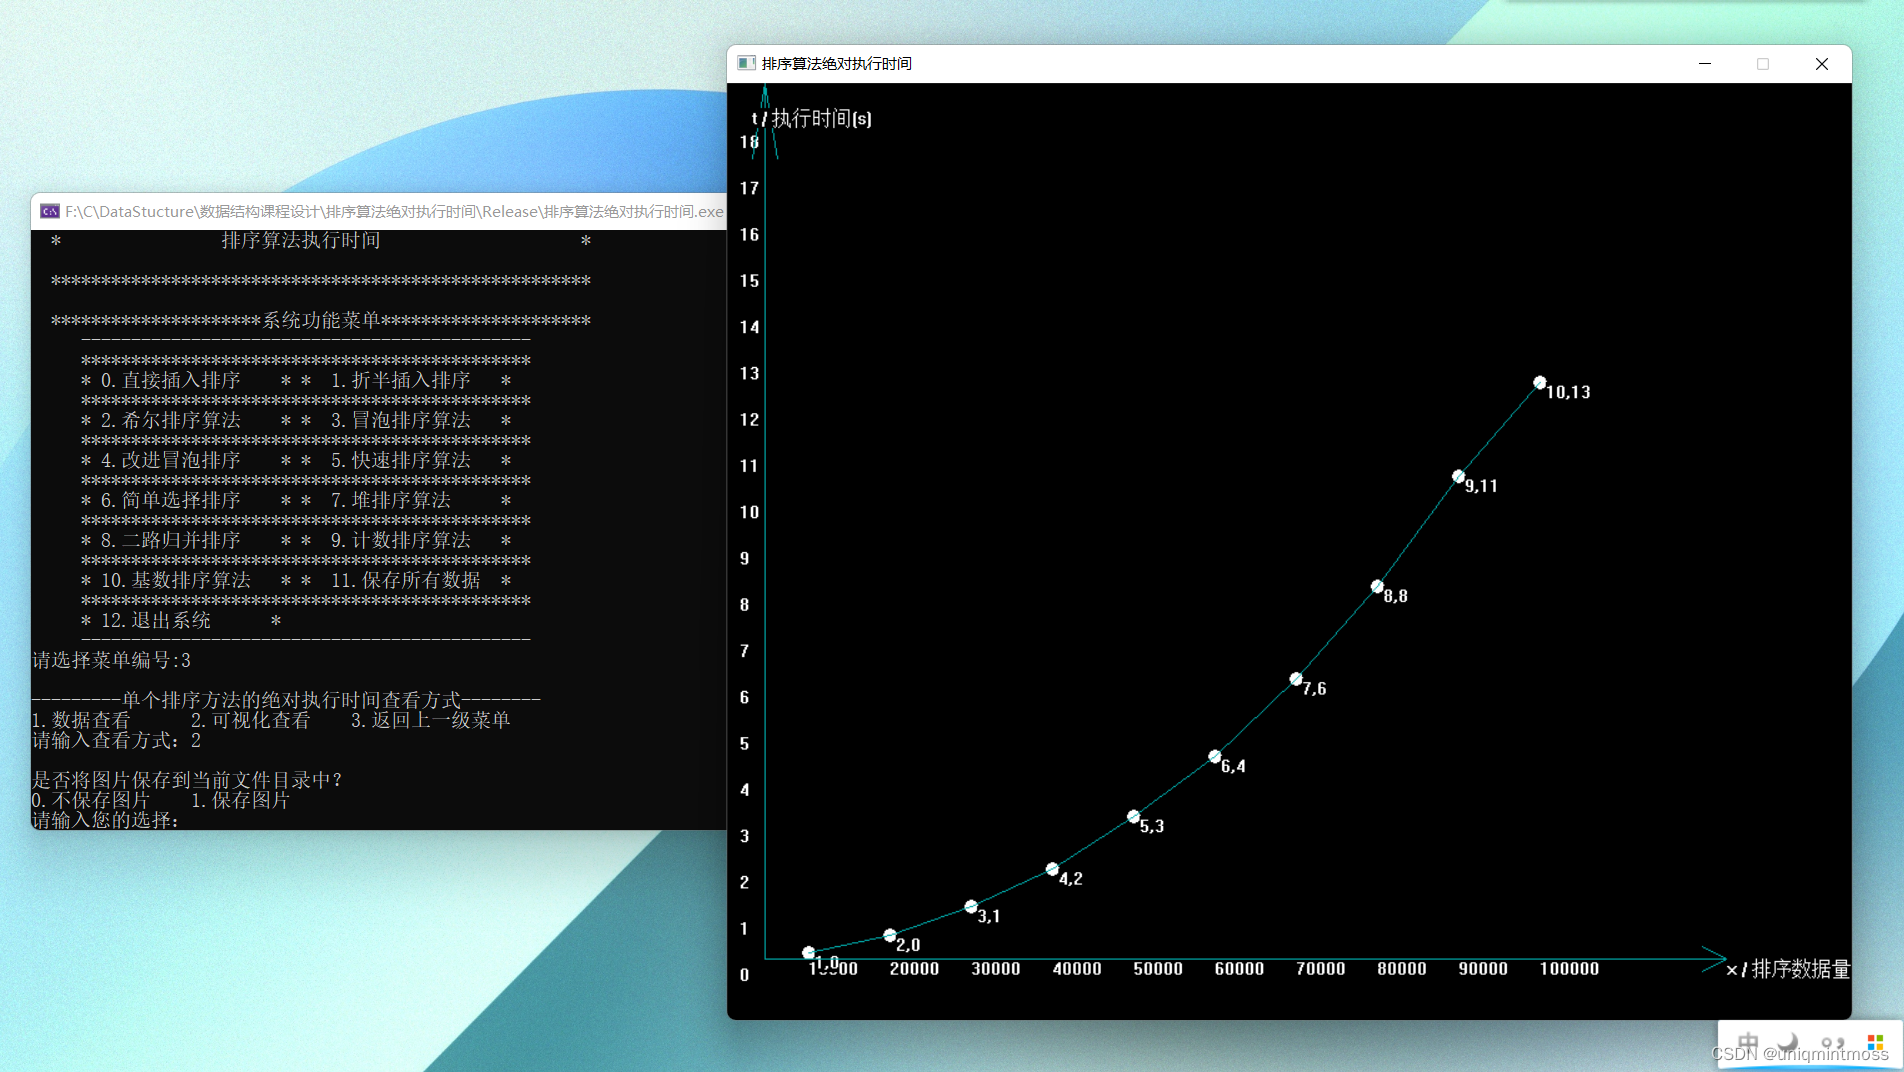Toggle the IME 中 Chinese/English mode icon
Screen dimensions: 1904x1072
coord(1748,1042)
